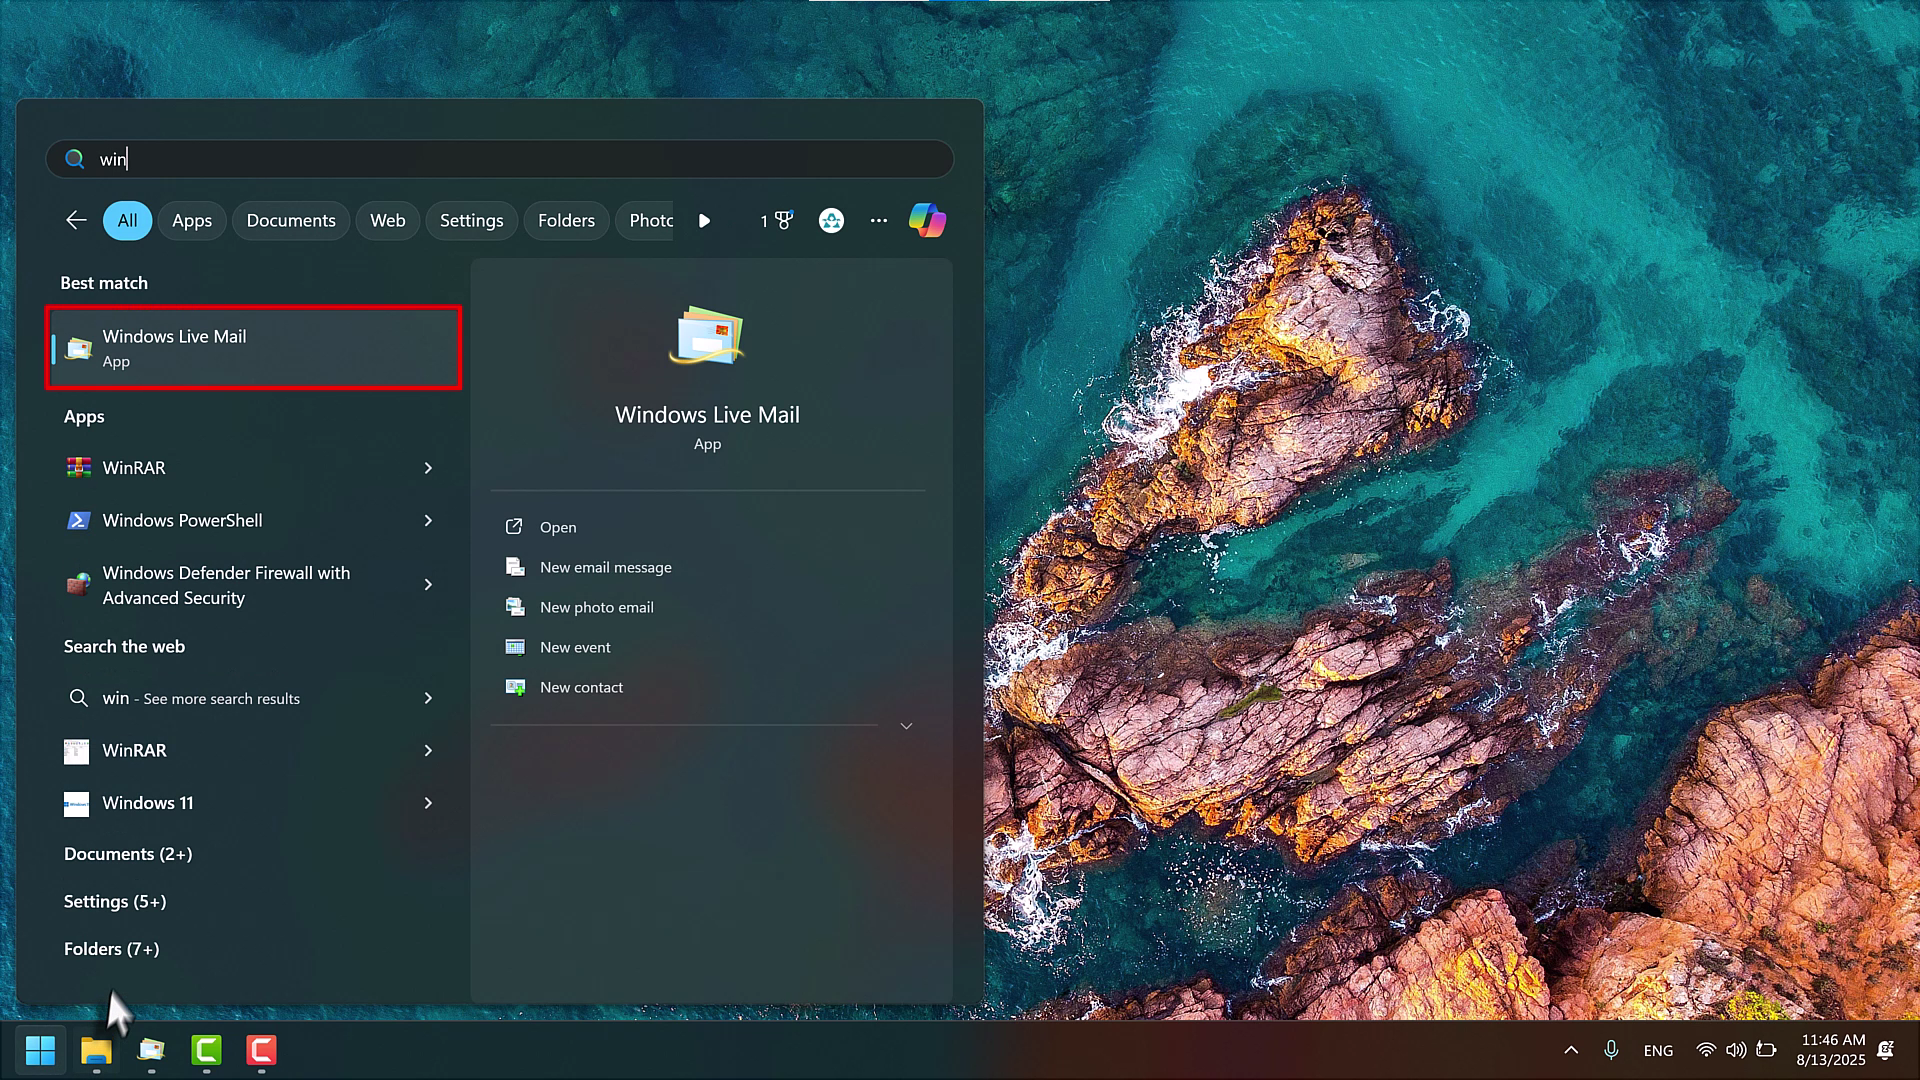Click the Windows Start button

[40, 1050]
